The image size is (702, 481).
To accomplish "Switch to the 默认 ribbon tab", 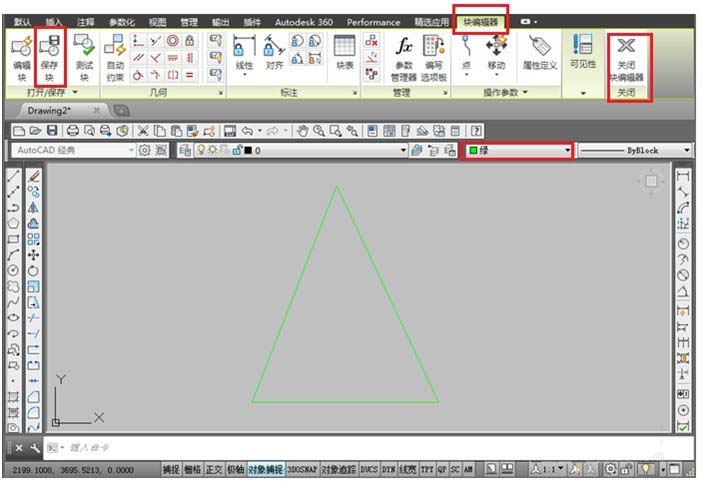I will click(x=22, y=22).
